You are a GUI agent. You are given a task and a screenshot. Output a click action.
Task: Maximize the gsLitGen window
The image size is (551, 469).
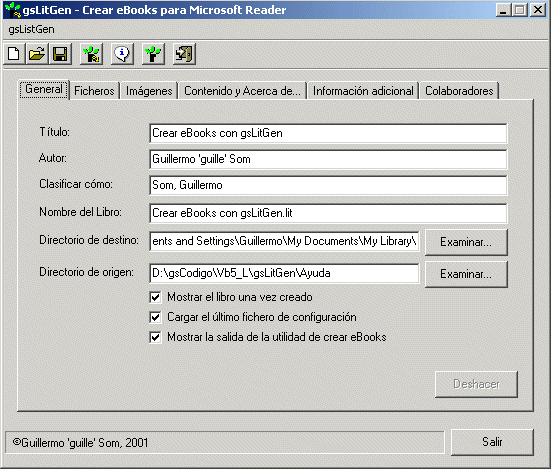(x=520, y=10)
